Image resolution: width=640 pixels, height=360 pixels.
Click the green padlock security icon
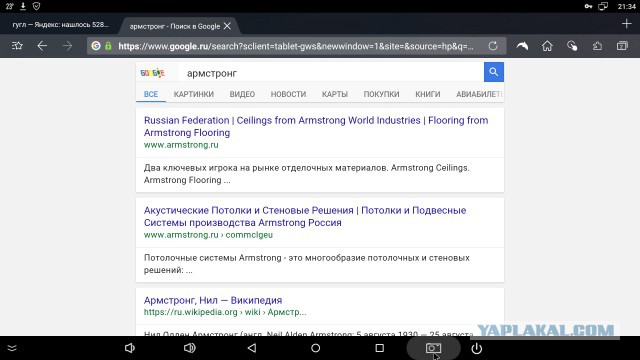[x=108, y=46]
